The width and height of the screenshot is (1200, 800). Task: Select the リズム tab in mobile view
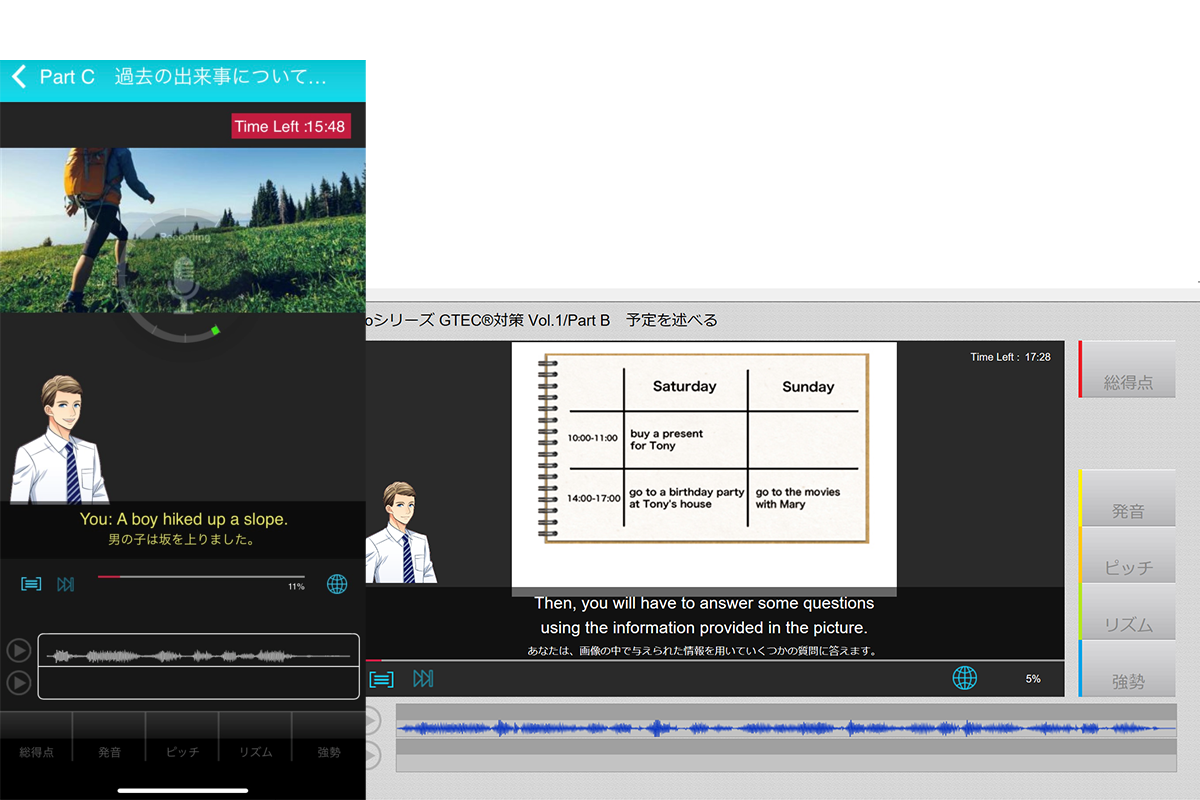(255, 752)
